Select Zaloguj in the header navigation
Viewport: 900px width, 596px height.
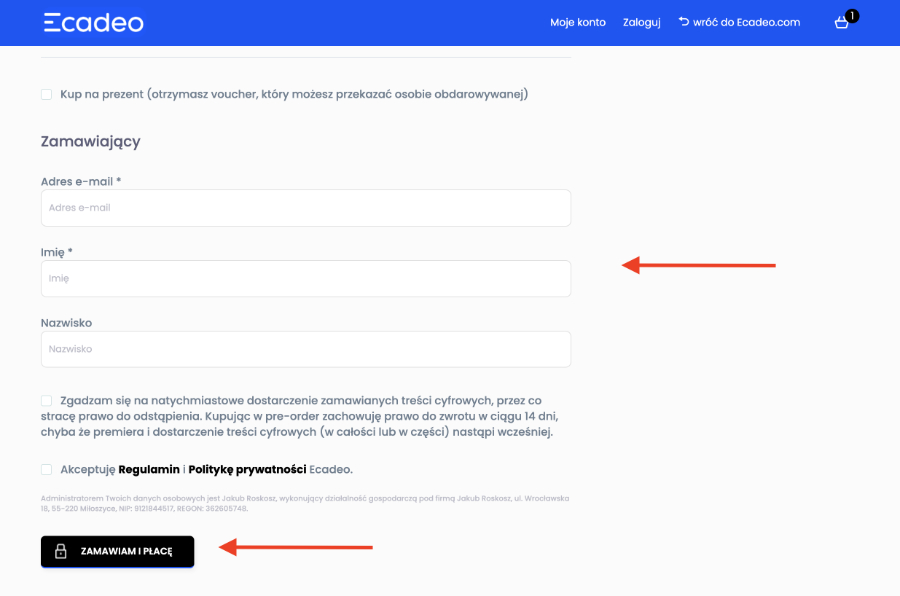tap(641, 22)
